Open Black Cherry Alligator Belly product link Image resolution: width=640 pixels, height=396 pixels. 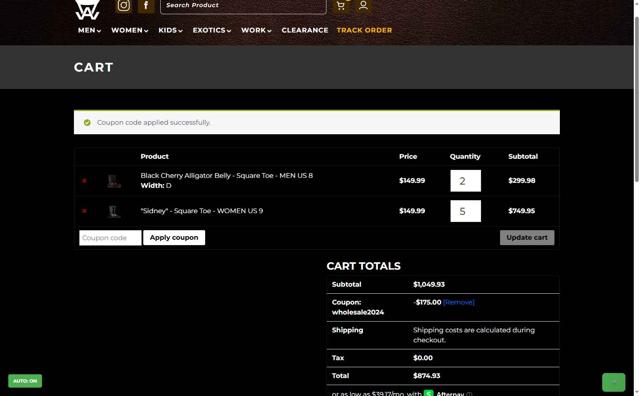coord(227,176)
